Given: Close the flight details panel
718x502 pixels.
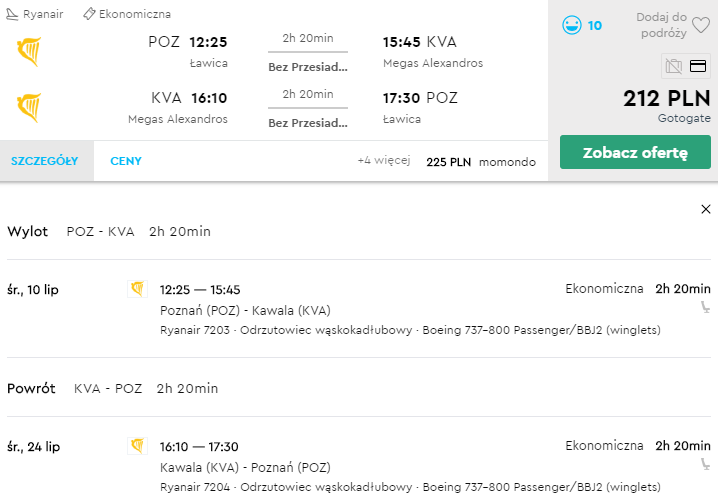Looking at the screenshot, I should [x=706, y=209].
